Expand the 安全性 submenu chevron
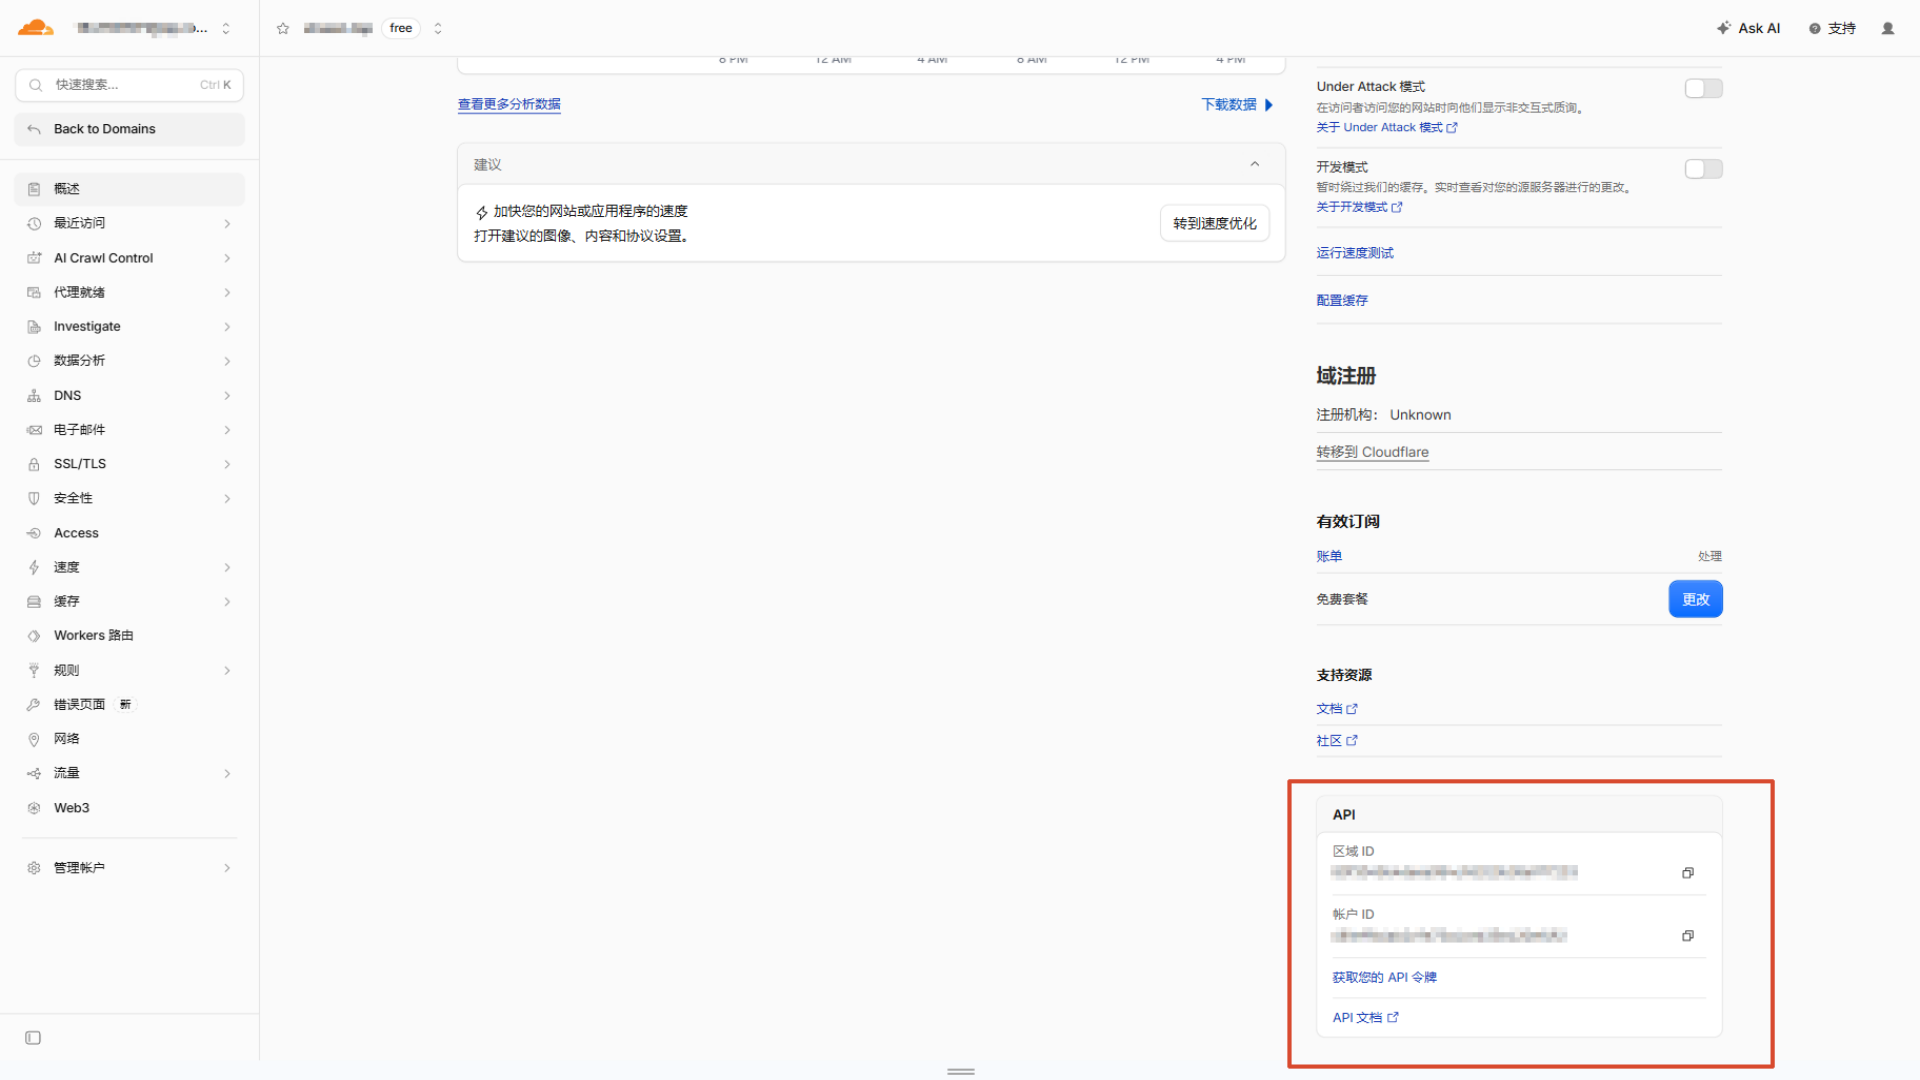Screen dimensions: 1920x1080 [x=227, y=498]
